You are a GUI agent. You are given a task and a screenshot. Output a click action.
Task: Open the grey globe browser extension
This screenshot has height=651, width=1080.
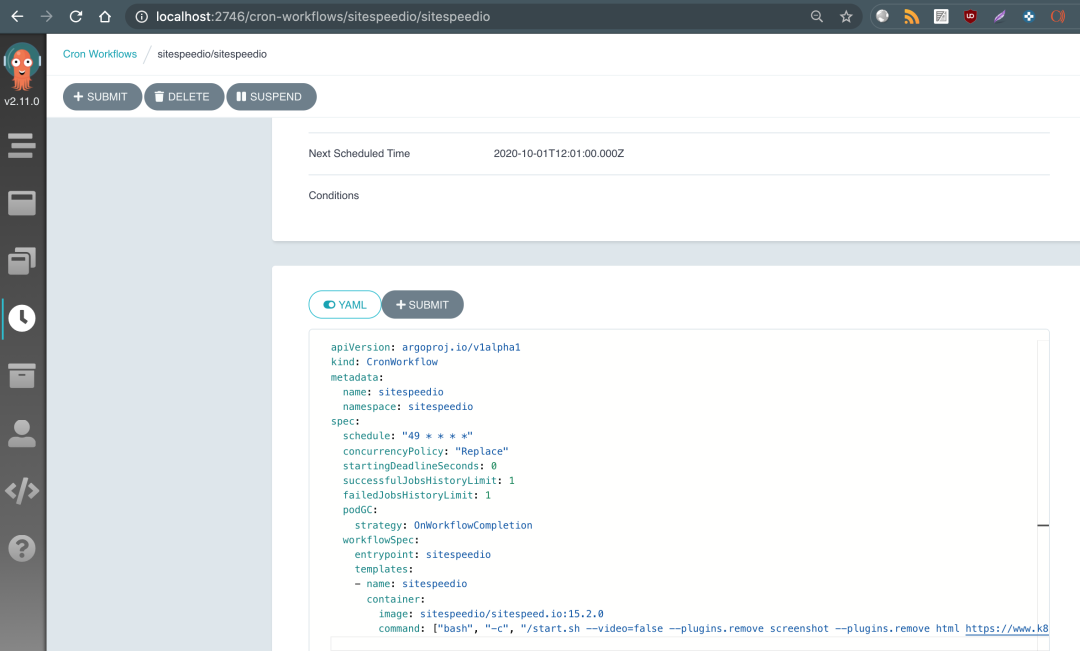point(882,17)
